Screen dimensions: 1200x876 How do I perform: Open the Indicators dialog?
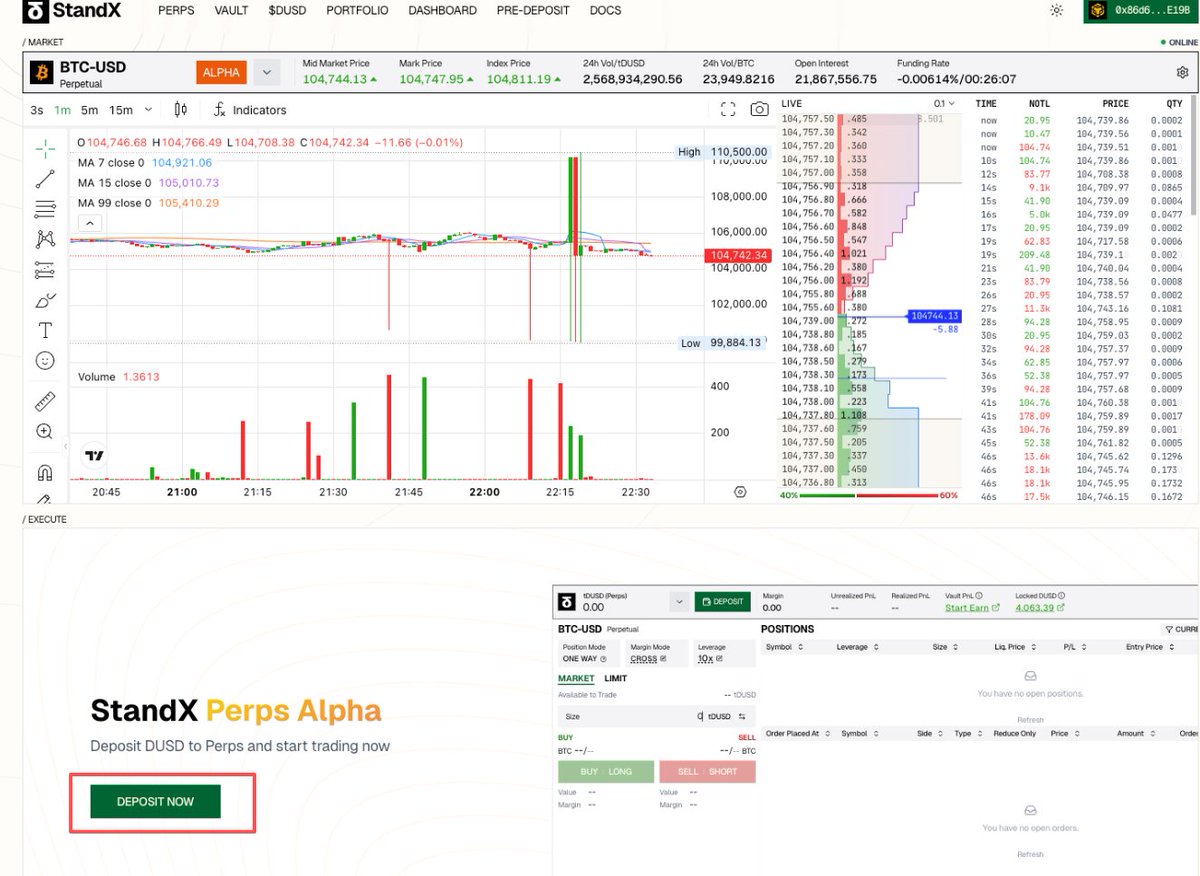pyautogui.click(x=250, y=110)
